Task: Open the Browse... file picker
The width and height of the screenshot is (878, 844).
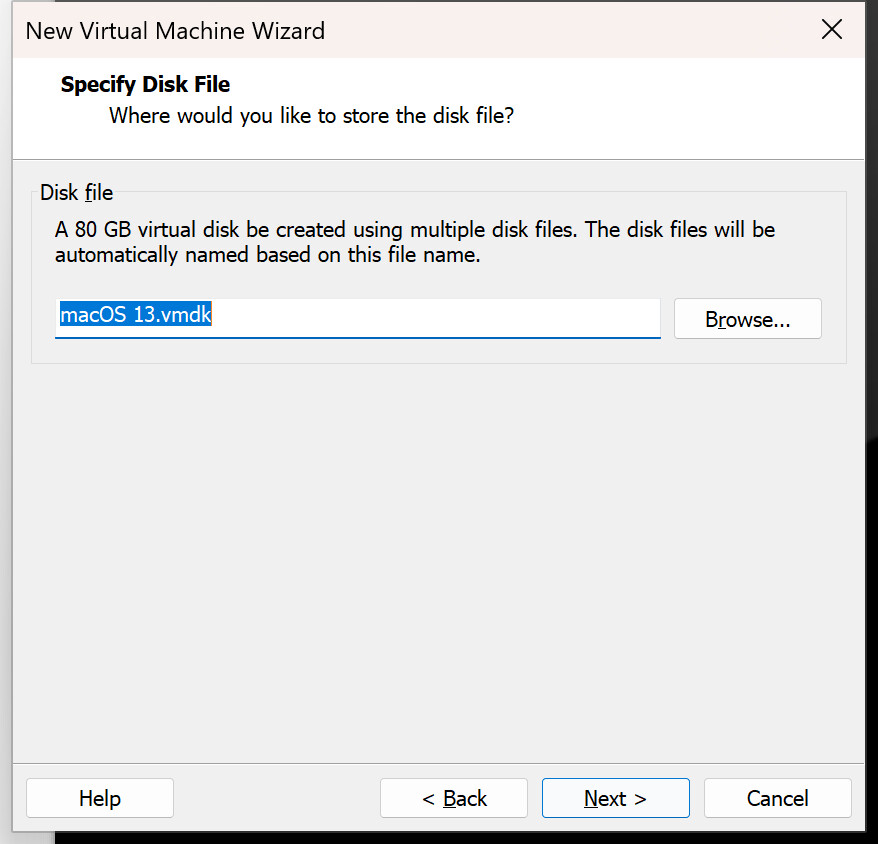Action: click(x=748, y=319)
